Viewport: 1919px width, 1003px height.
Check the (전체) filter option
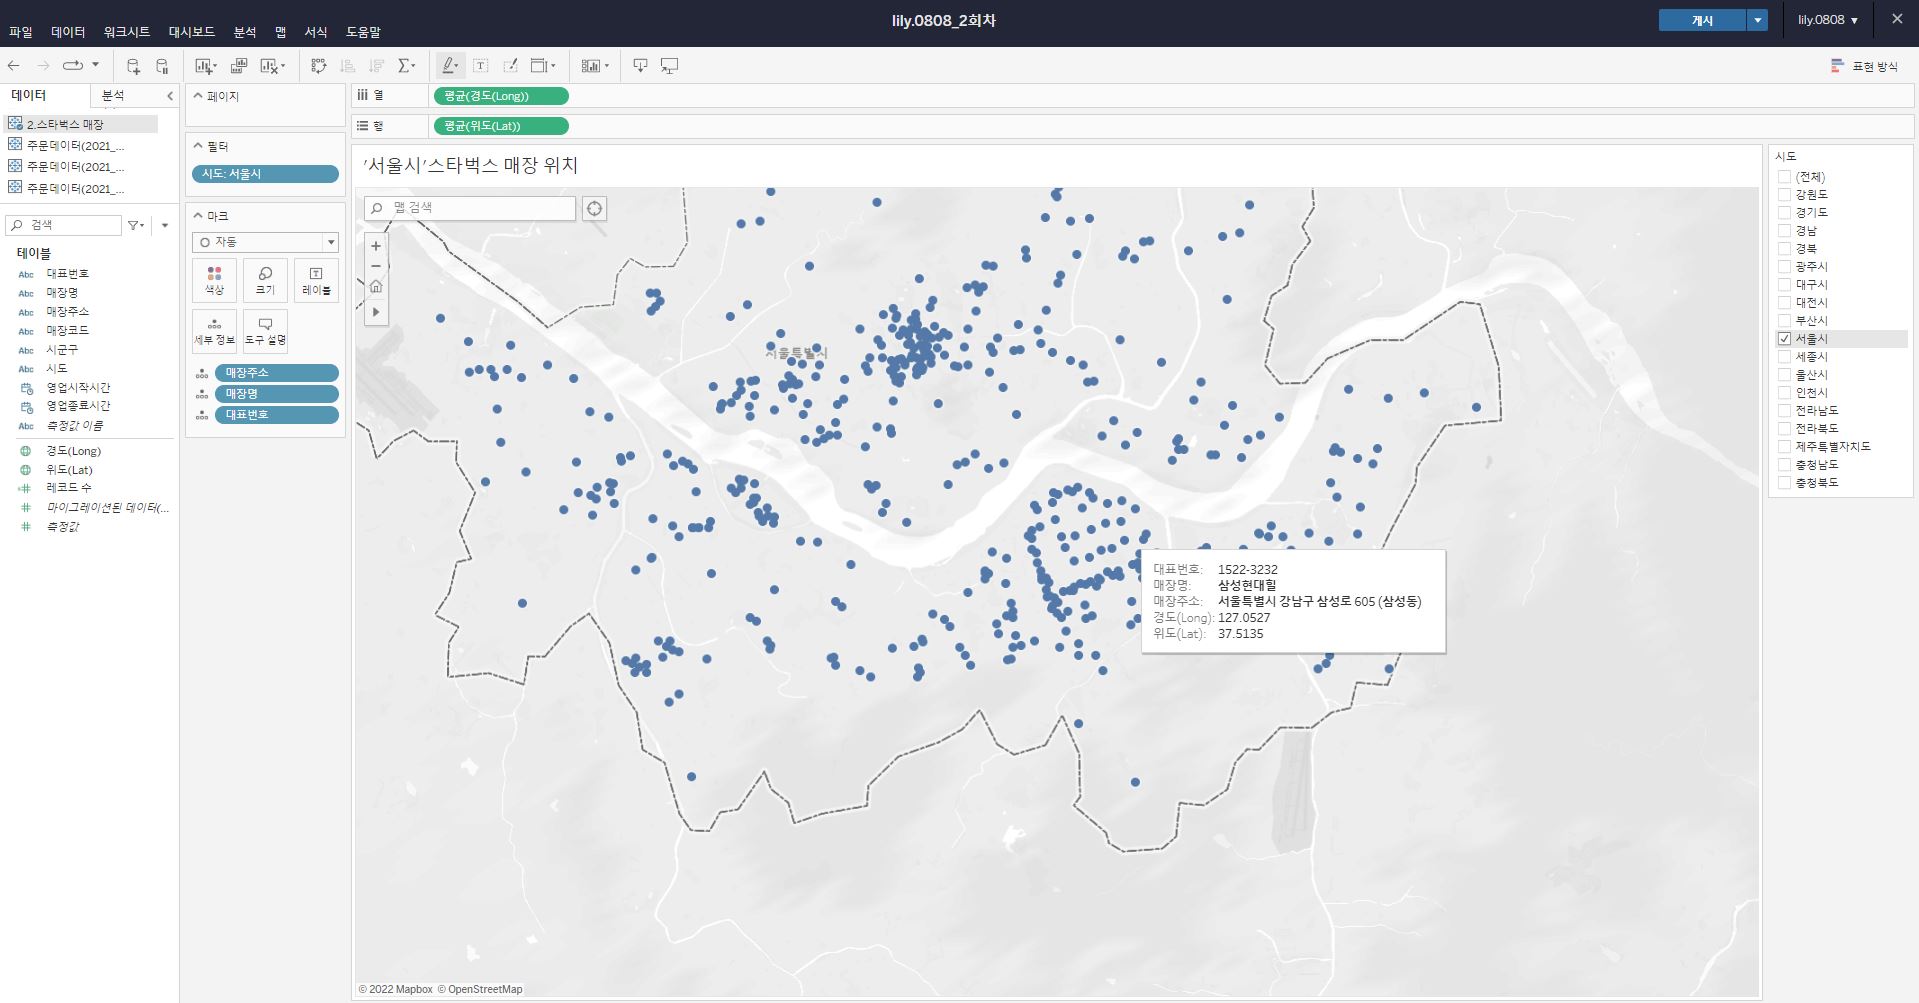click(x=1784, y=177)
